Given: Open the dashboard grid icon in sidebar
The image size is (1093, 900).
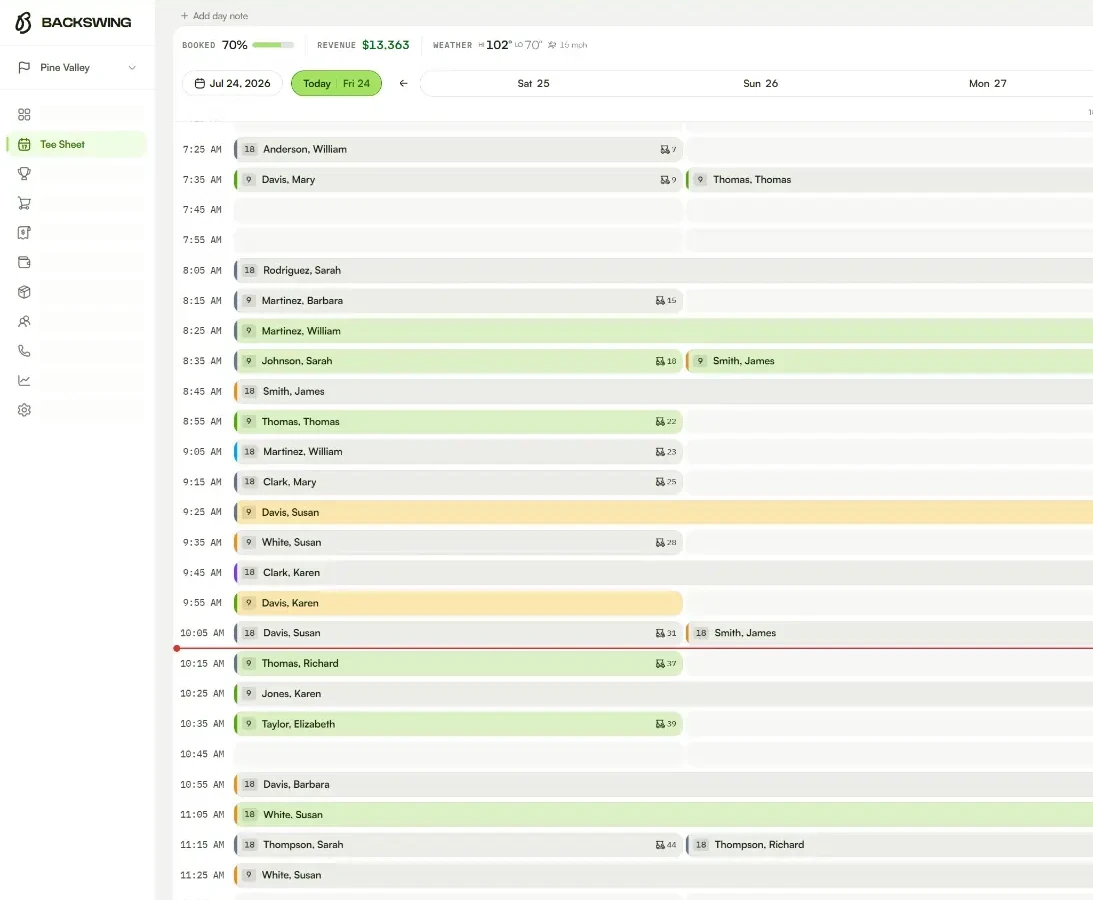Looking at the screenshot, I should click(x=24, y=114).
